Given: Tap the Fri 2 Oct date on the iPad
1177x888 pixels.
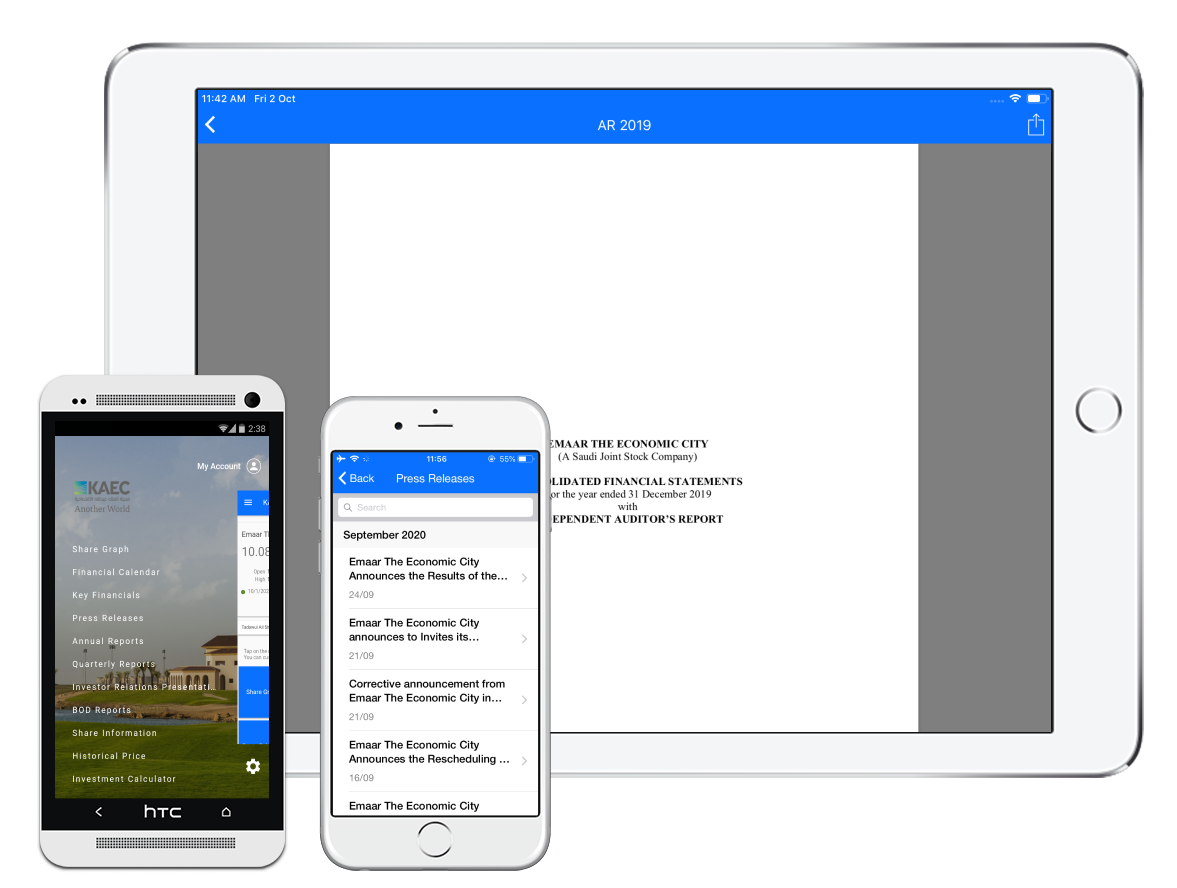Looking at the screenshot, I should point(275,98).
